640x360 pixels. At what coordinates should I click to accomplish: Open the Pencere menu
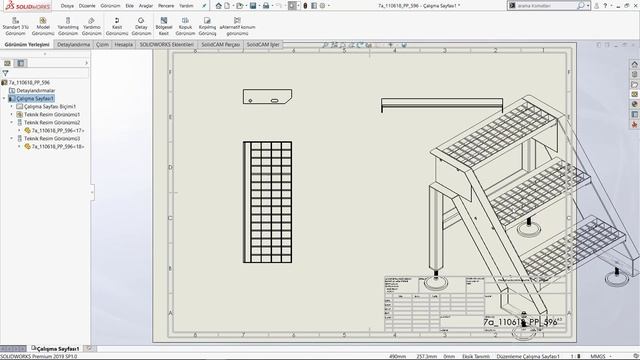click(166, 6)
